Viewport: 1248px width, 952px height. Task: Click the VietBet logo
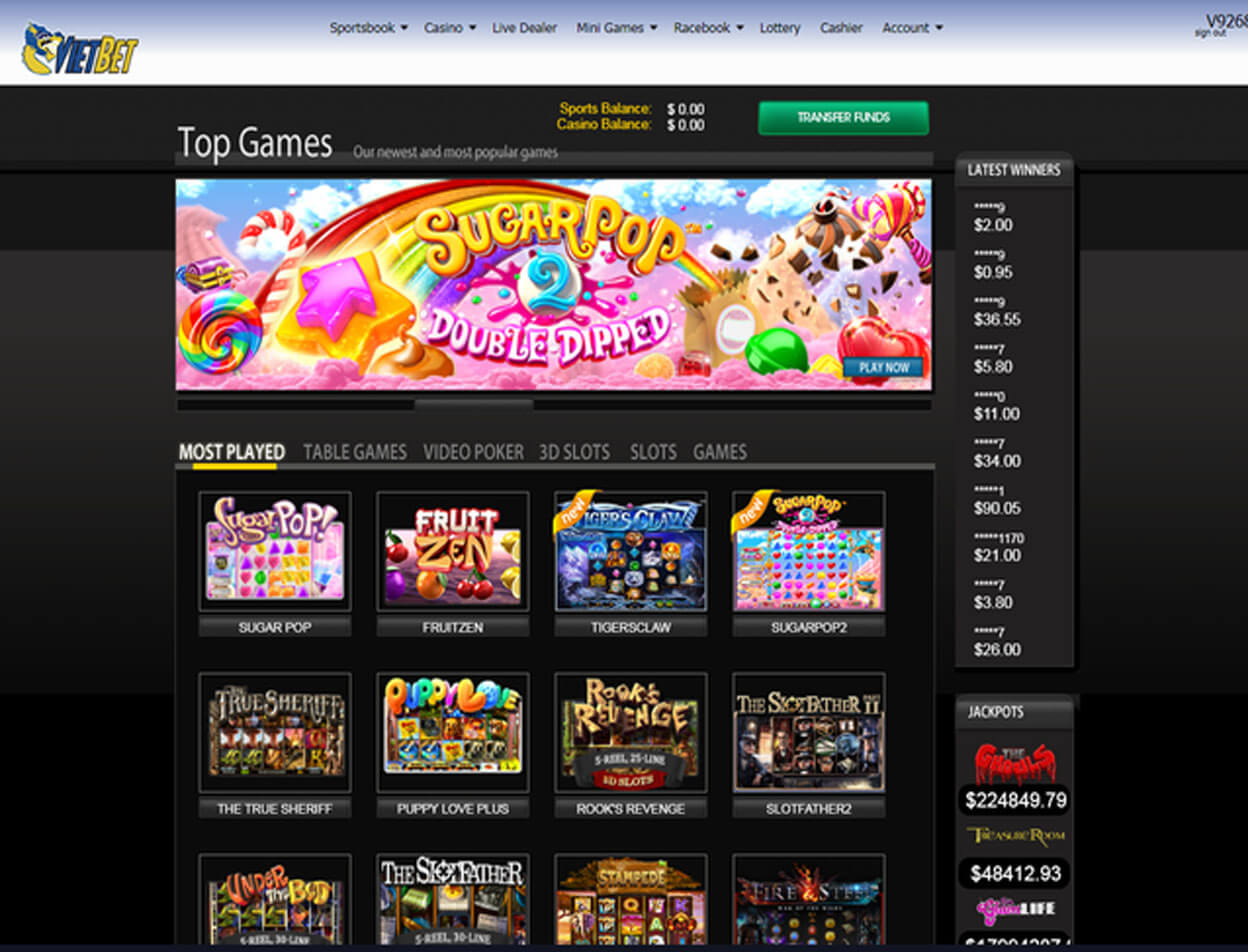80,49
